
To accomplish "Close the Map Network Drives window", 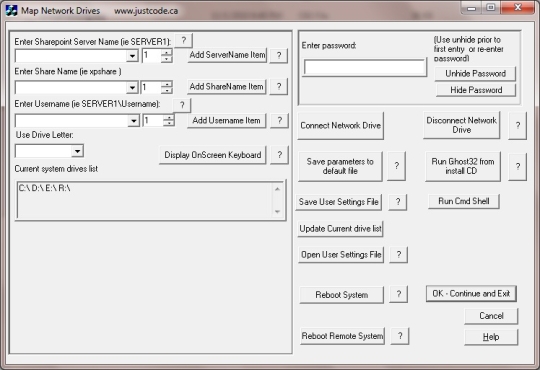I will coord(518,8).
